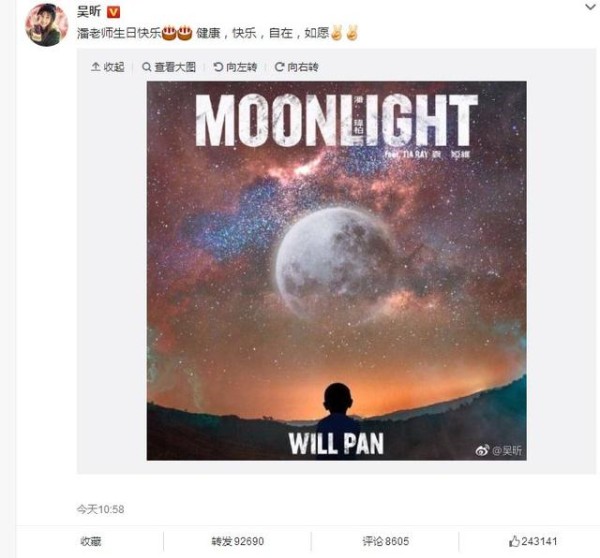Click the orange V verified badge
The height and width of the screenshot is (558, 600).
(113, 13)
